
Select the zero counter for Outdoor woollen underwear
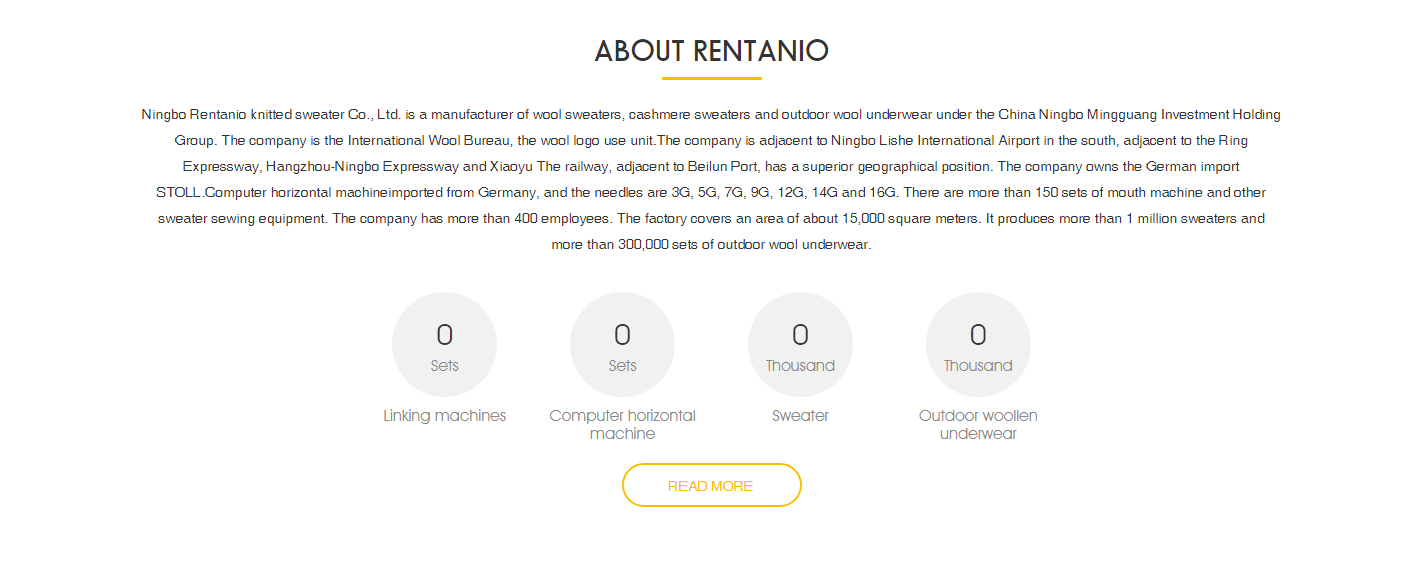point(978,335)
